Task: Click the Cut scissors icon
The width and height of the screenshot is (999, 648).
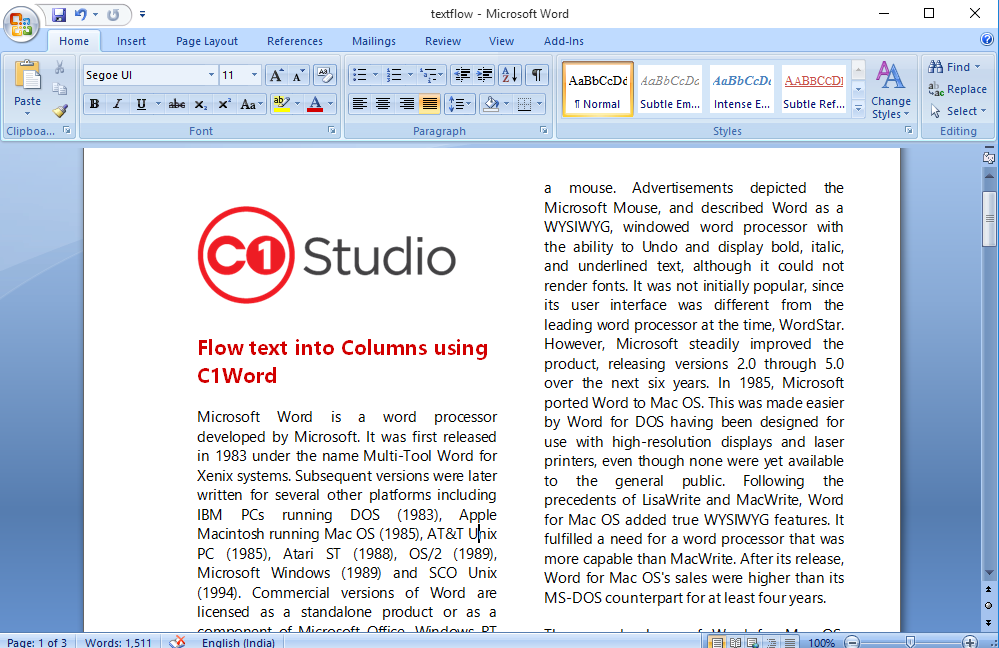Action: [x=60, y=67]
